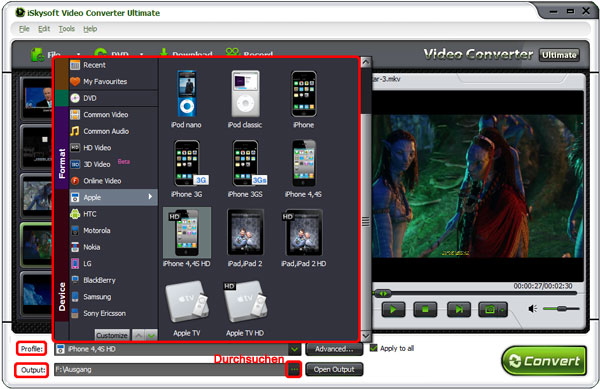Image resolution: width=600 pixels, height=389 pixels.
Task: Open the Apple device submenu
Action: pyautogui.click(x=114, y=197)
